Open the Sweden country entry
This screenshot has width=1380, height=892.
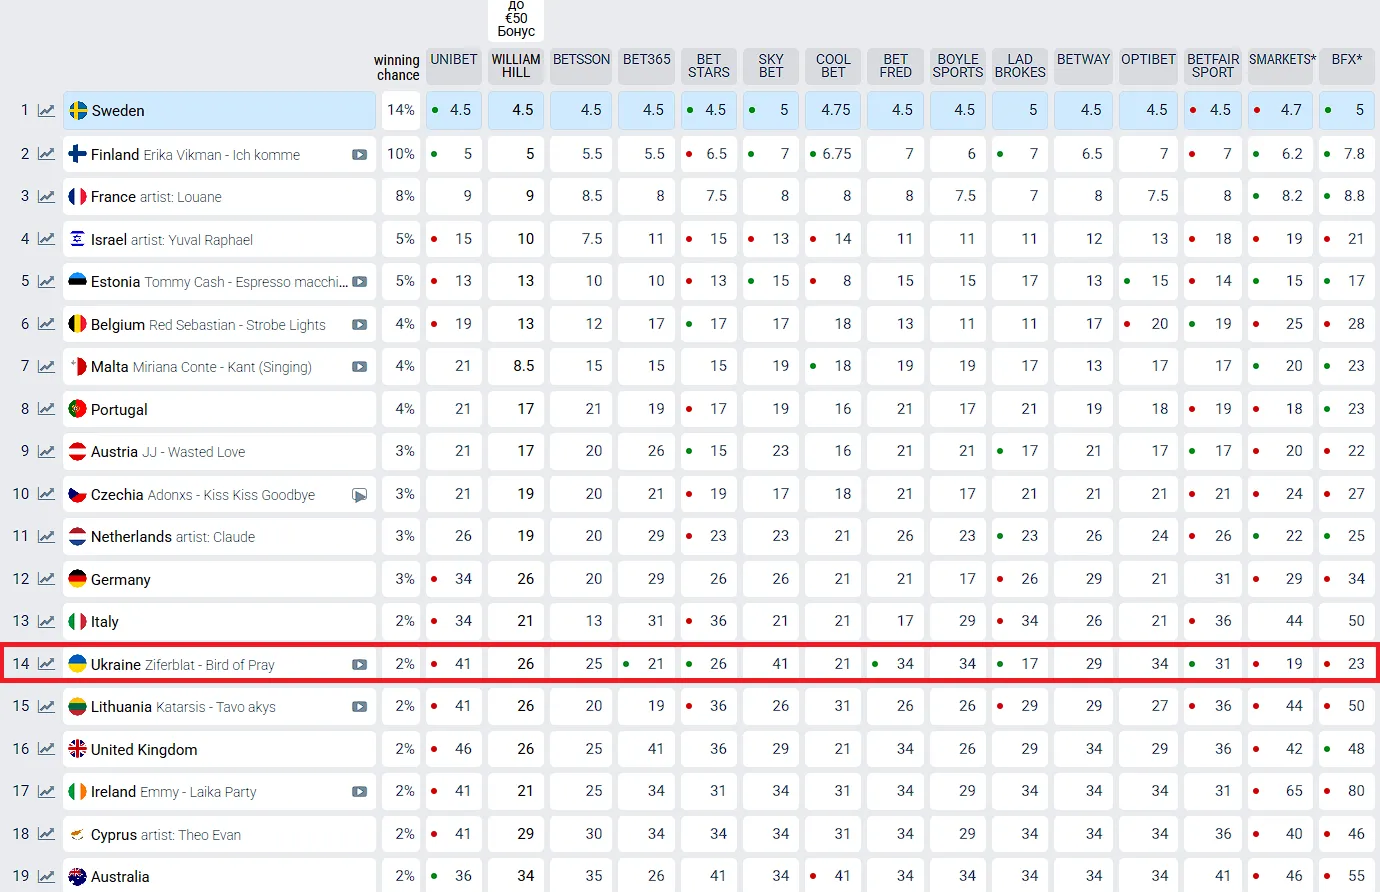[219, 111]
